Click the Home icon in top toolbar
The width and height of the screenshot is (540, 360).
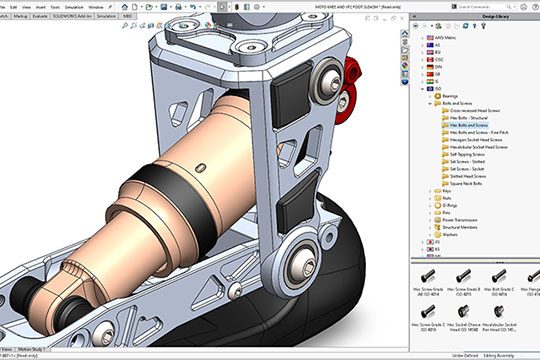(x=125, y=7)
